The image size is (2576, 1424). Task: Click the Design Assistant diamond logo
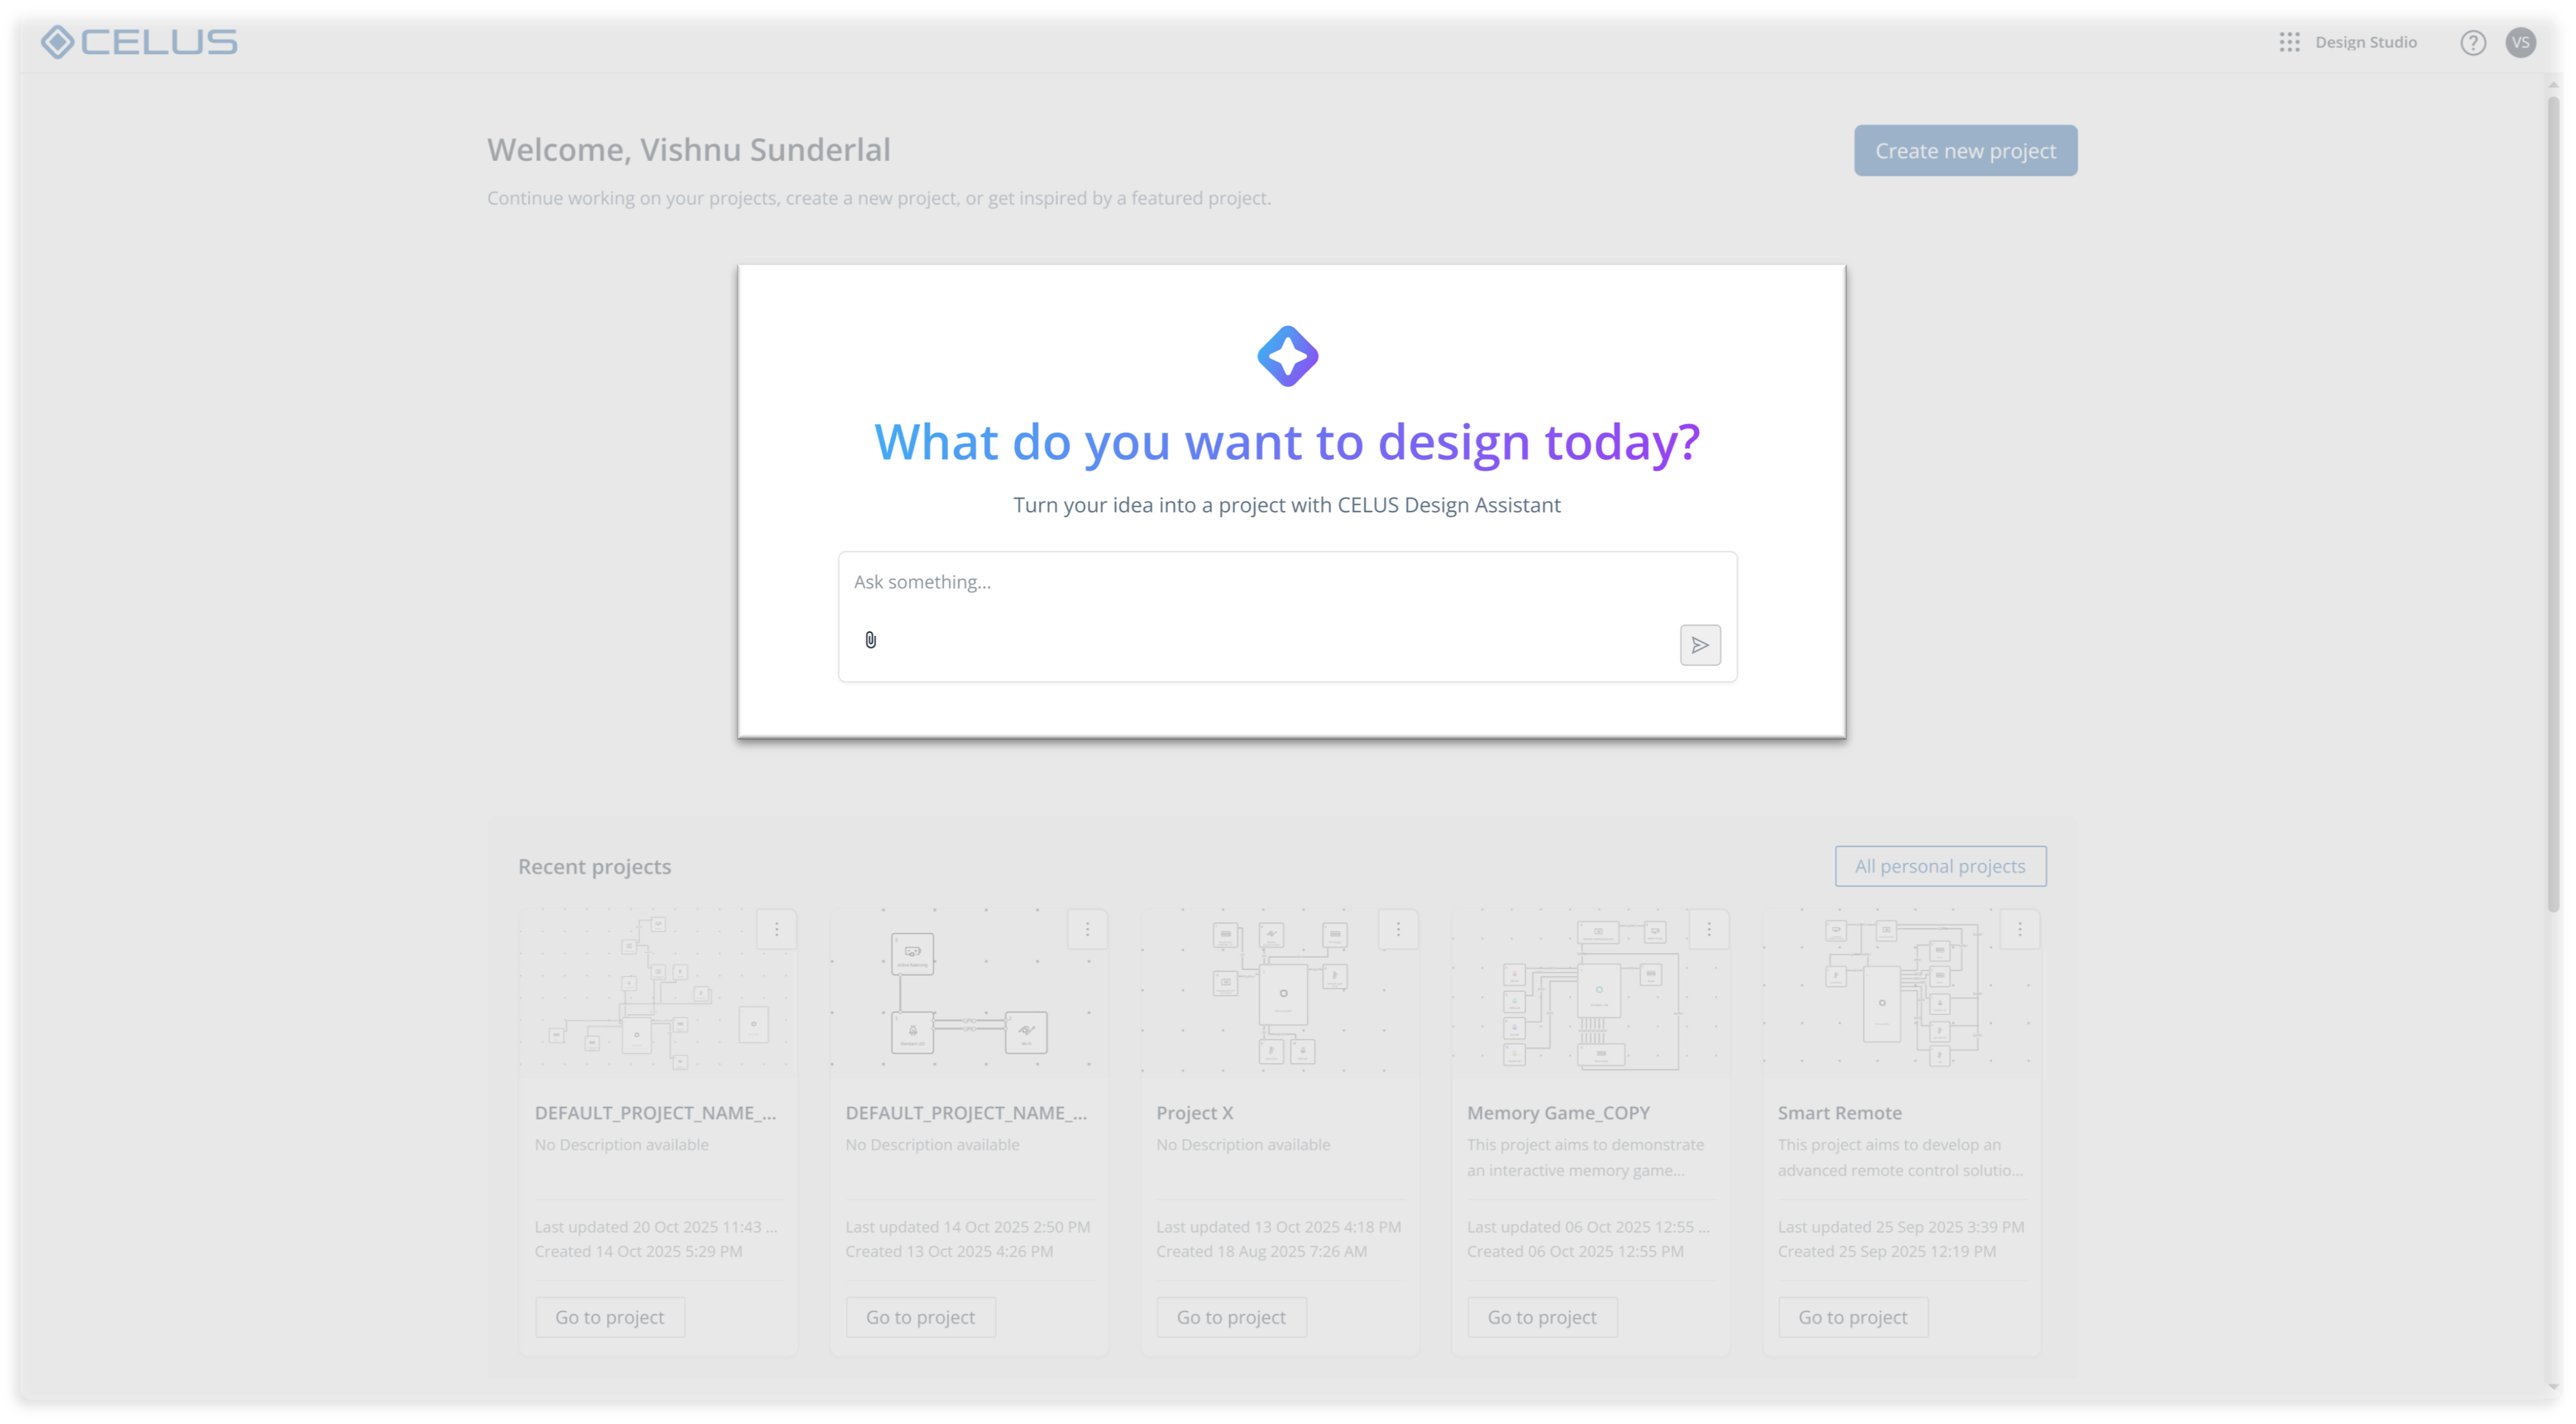click(x=1287, y=356)
